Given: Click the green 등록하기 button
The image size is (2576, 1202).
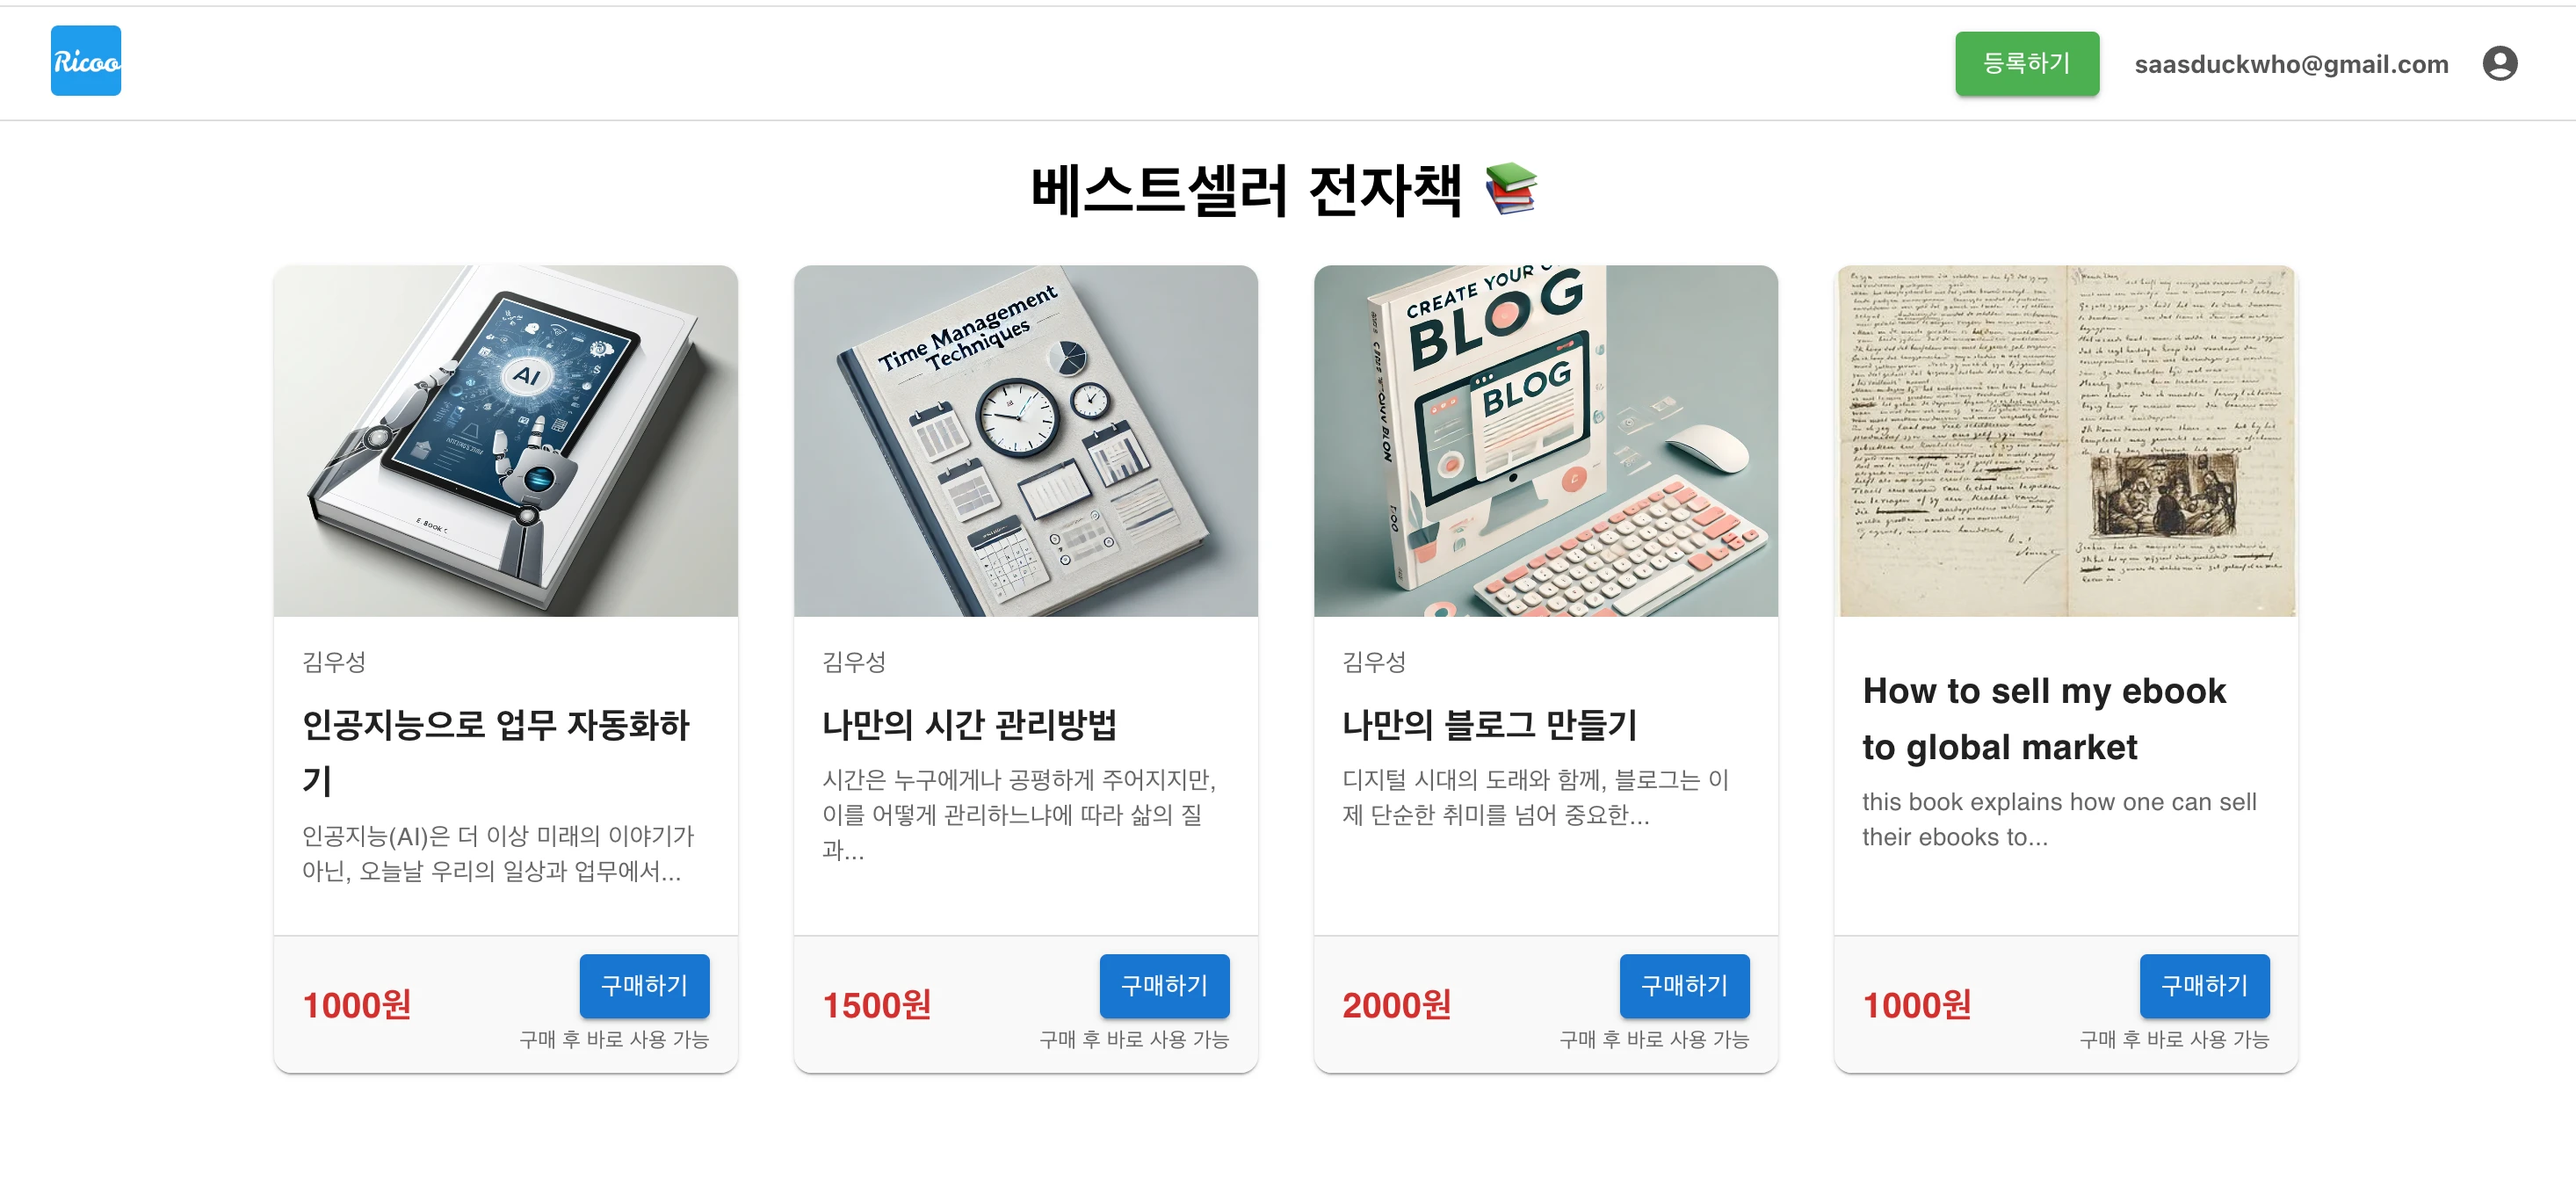Looking at the screenshot, I should (x=2026, y=63).
